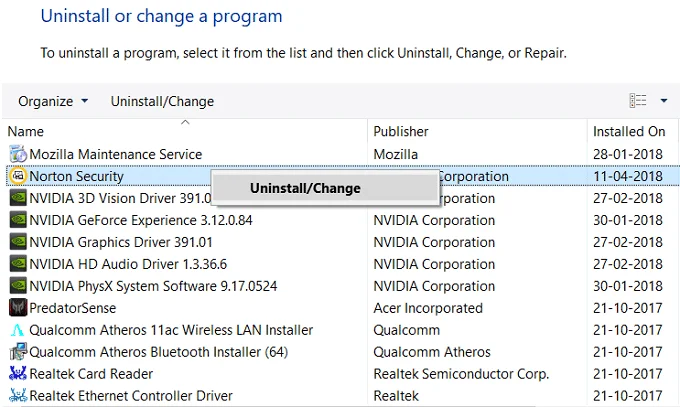Select Qualcomm Atheros 11ac Wireless LAN Installer
The image size is (680, 407).
pos(171,330)
